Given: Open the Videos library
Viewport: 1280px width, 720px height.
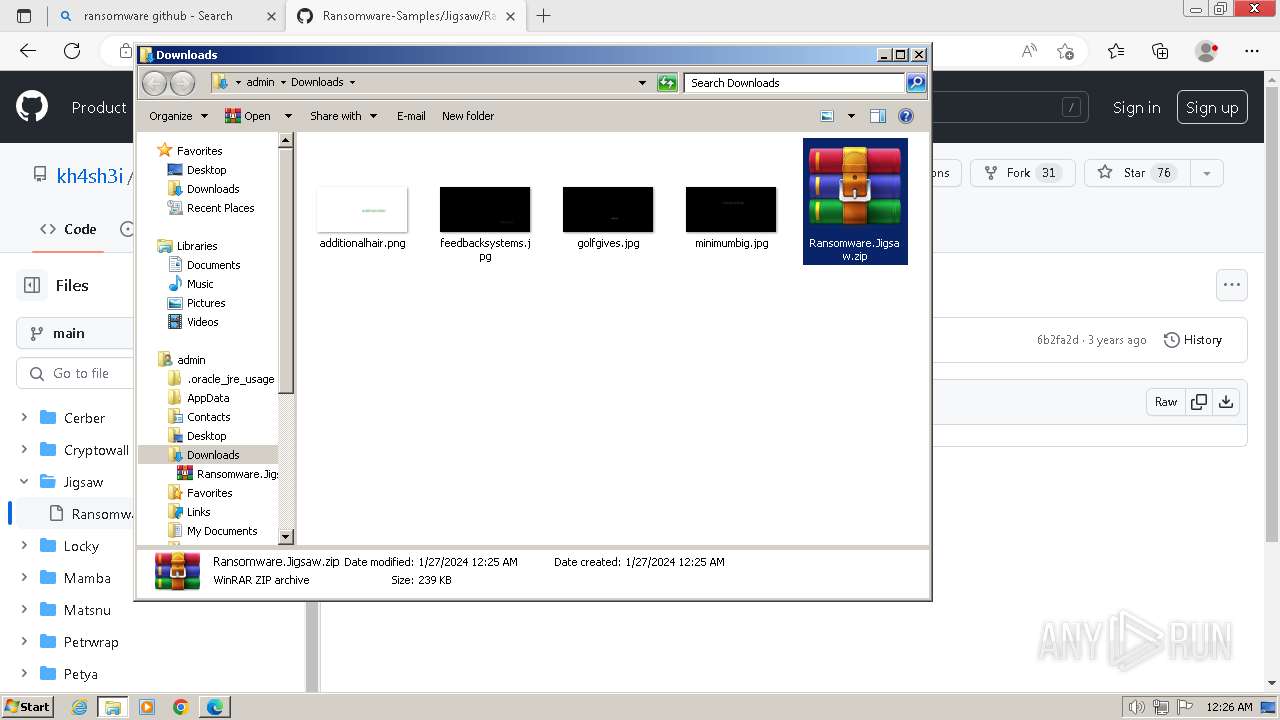Looking at the screenshot, I should 202,322.
